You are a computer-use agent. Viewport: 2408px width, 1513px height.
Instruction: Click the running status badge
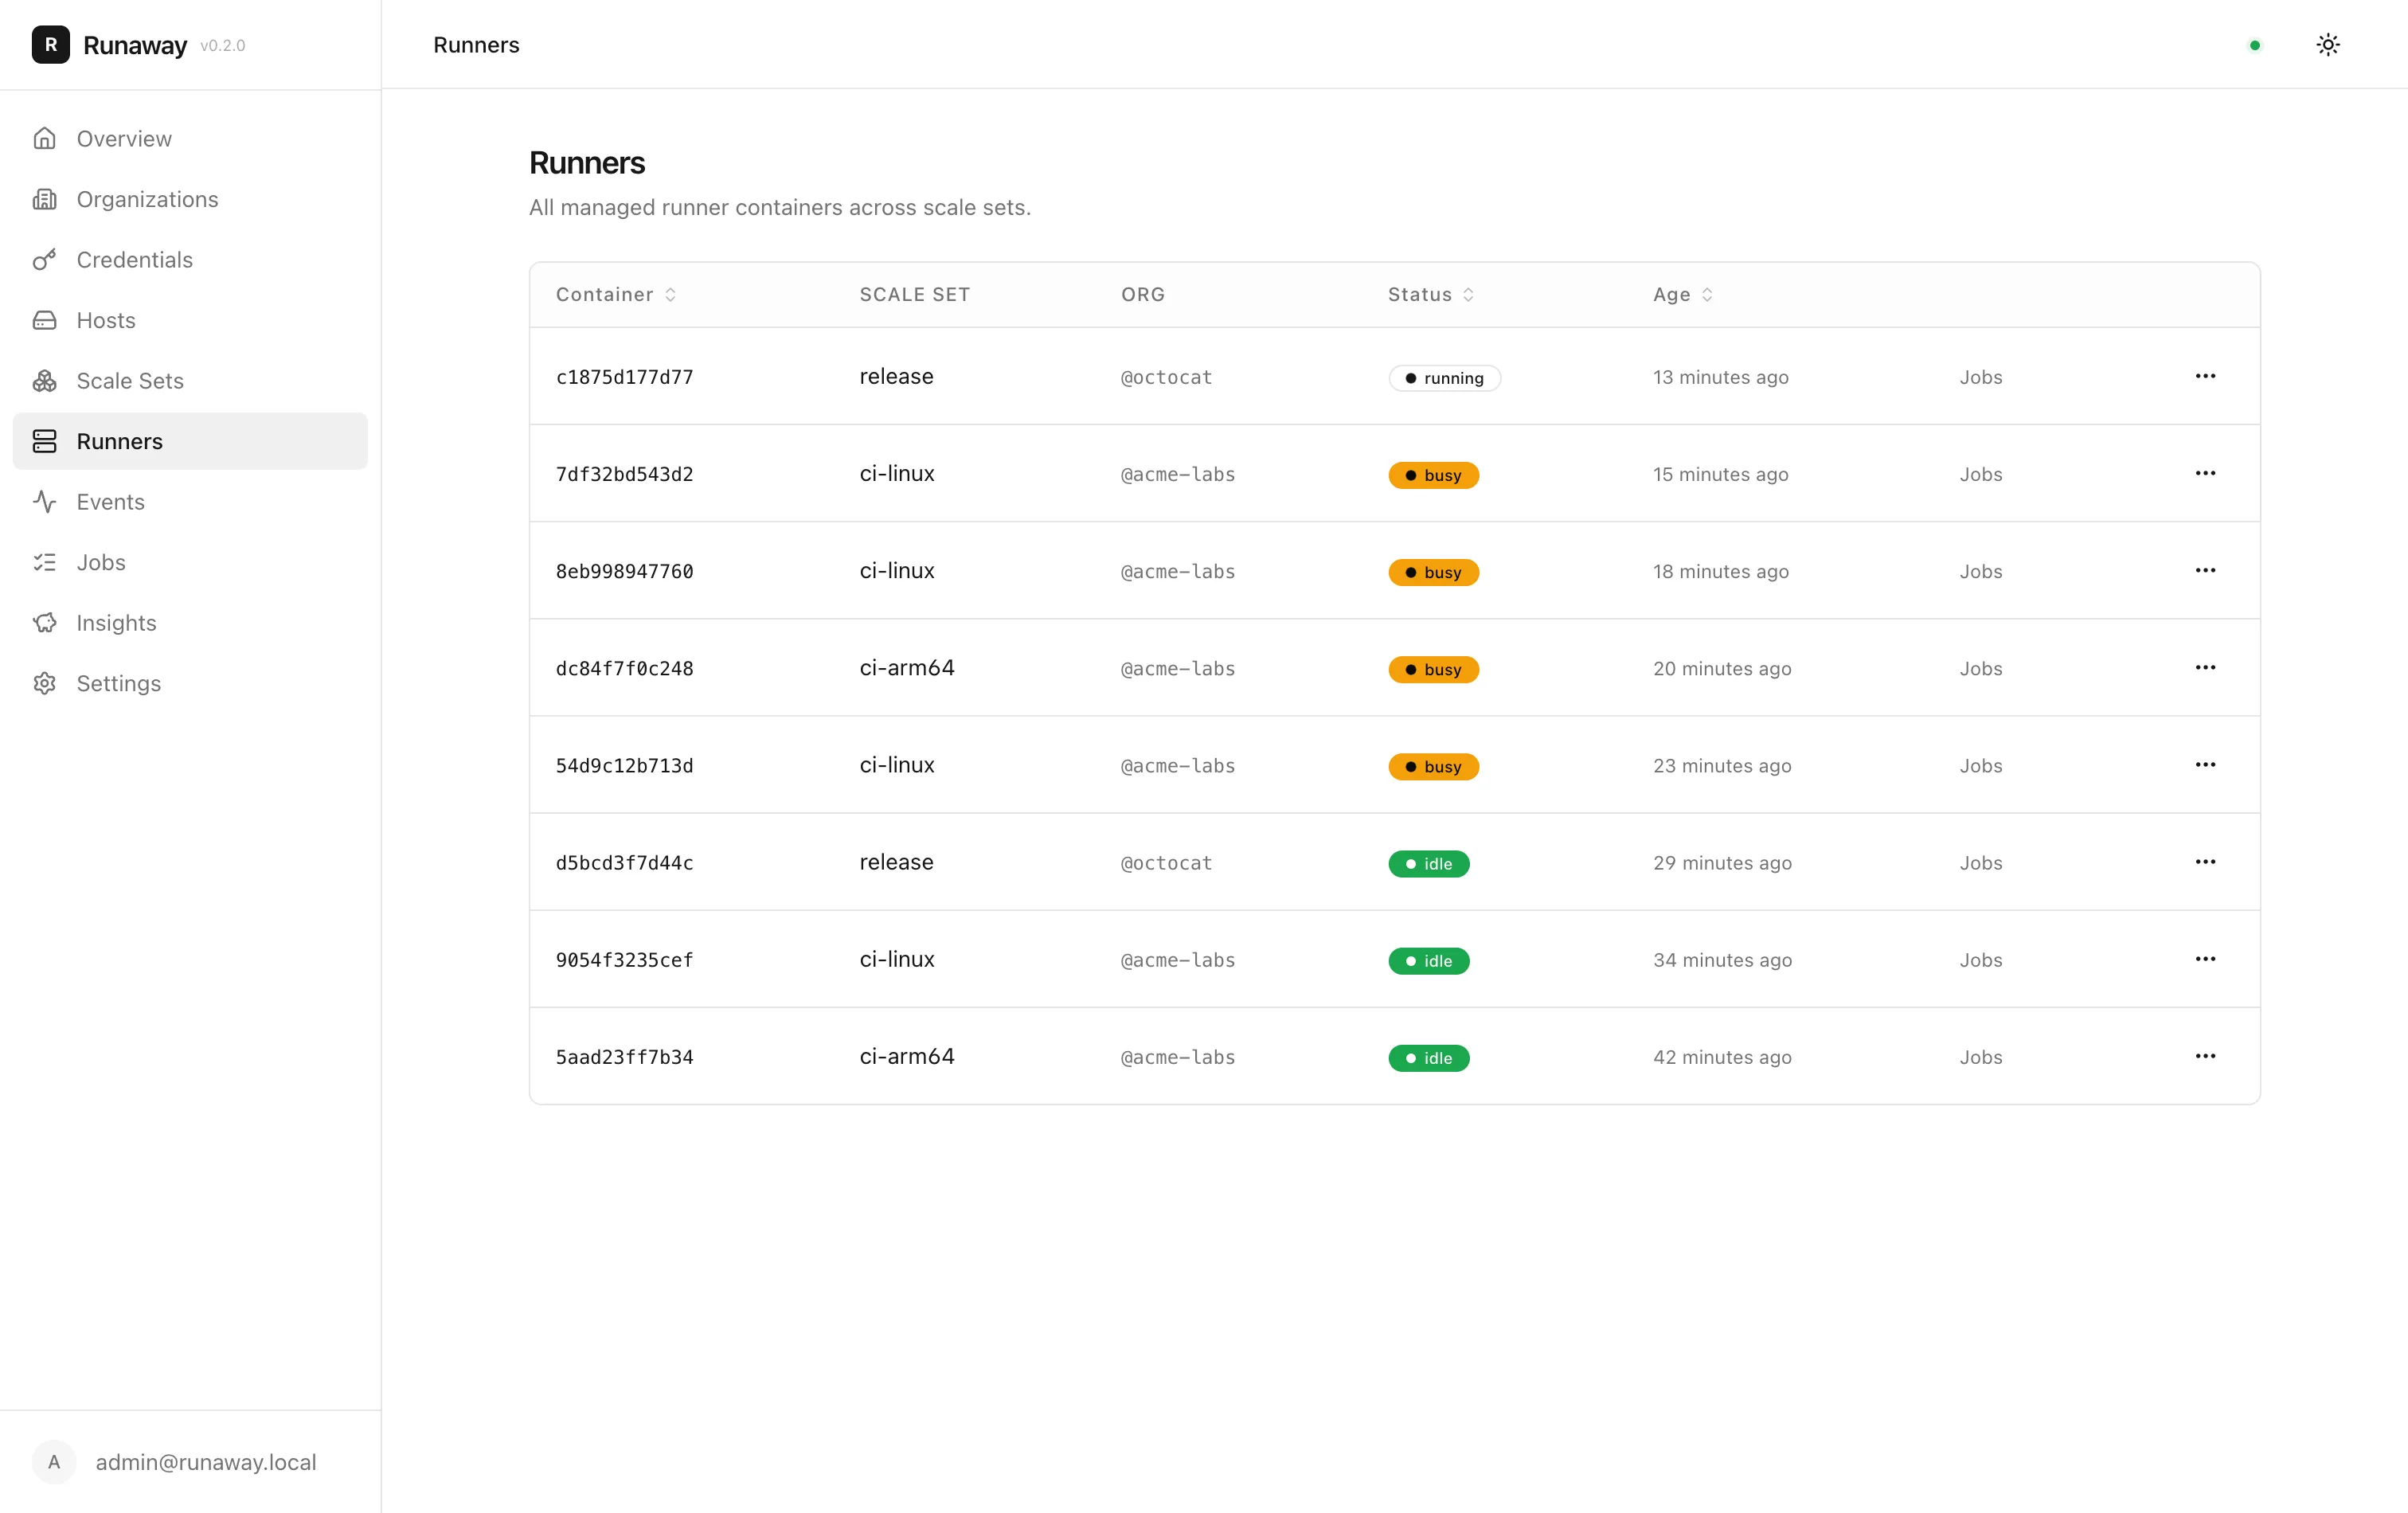tap(1444, 378)
